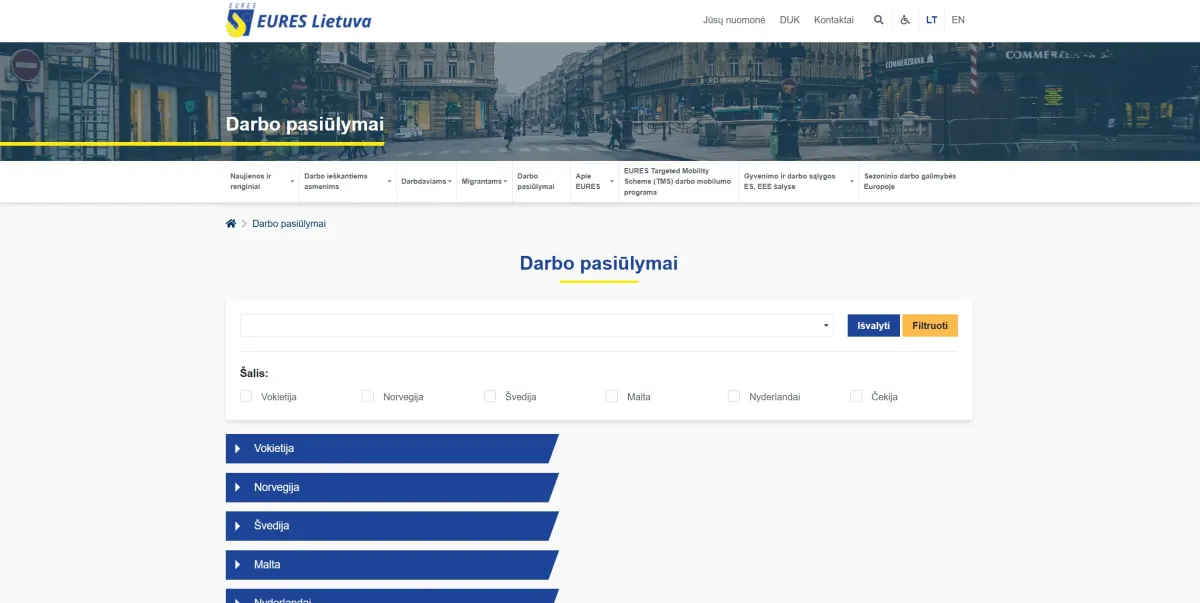This screenshot has height=603, width=1200.
Task: Open the Migrantams menu item
Action: (483, 182)
